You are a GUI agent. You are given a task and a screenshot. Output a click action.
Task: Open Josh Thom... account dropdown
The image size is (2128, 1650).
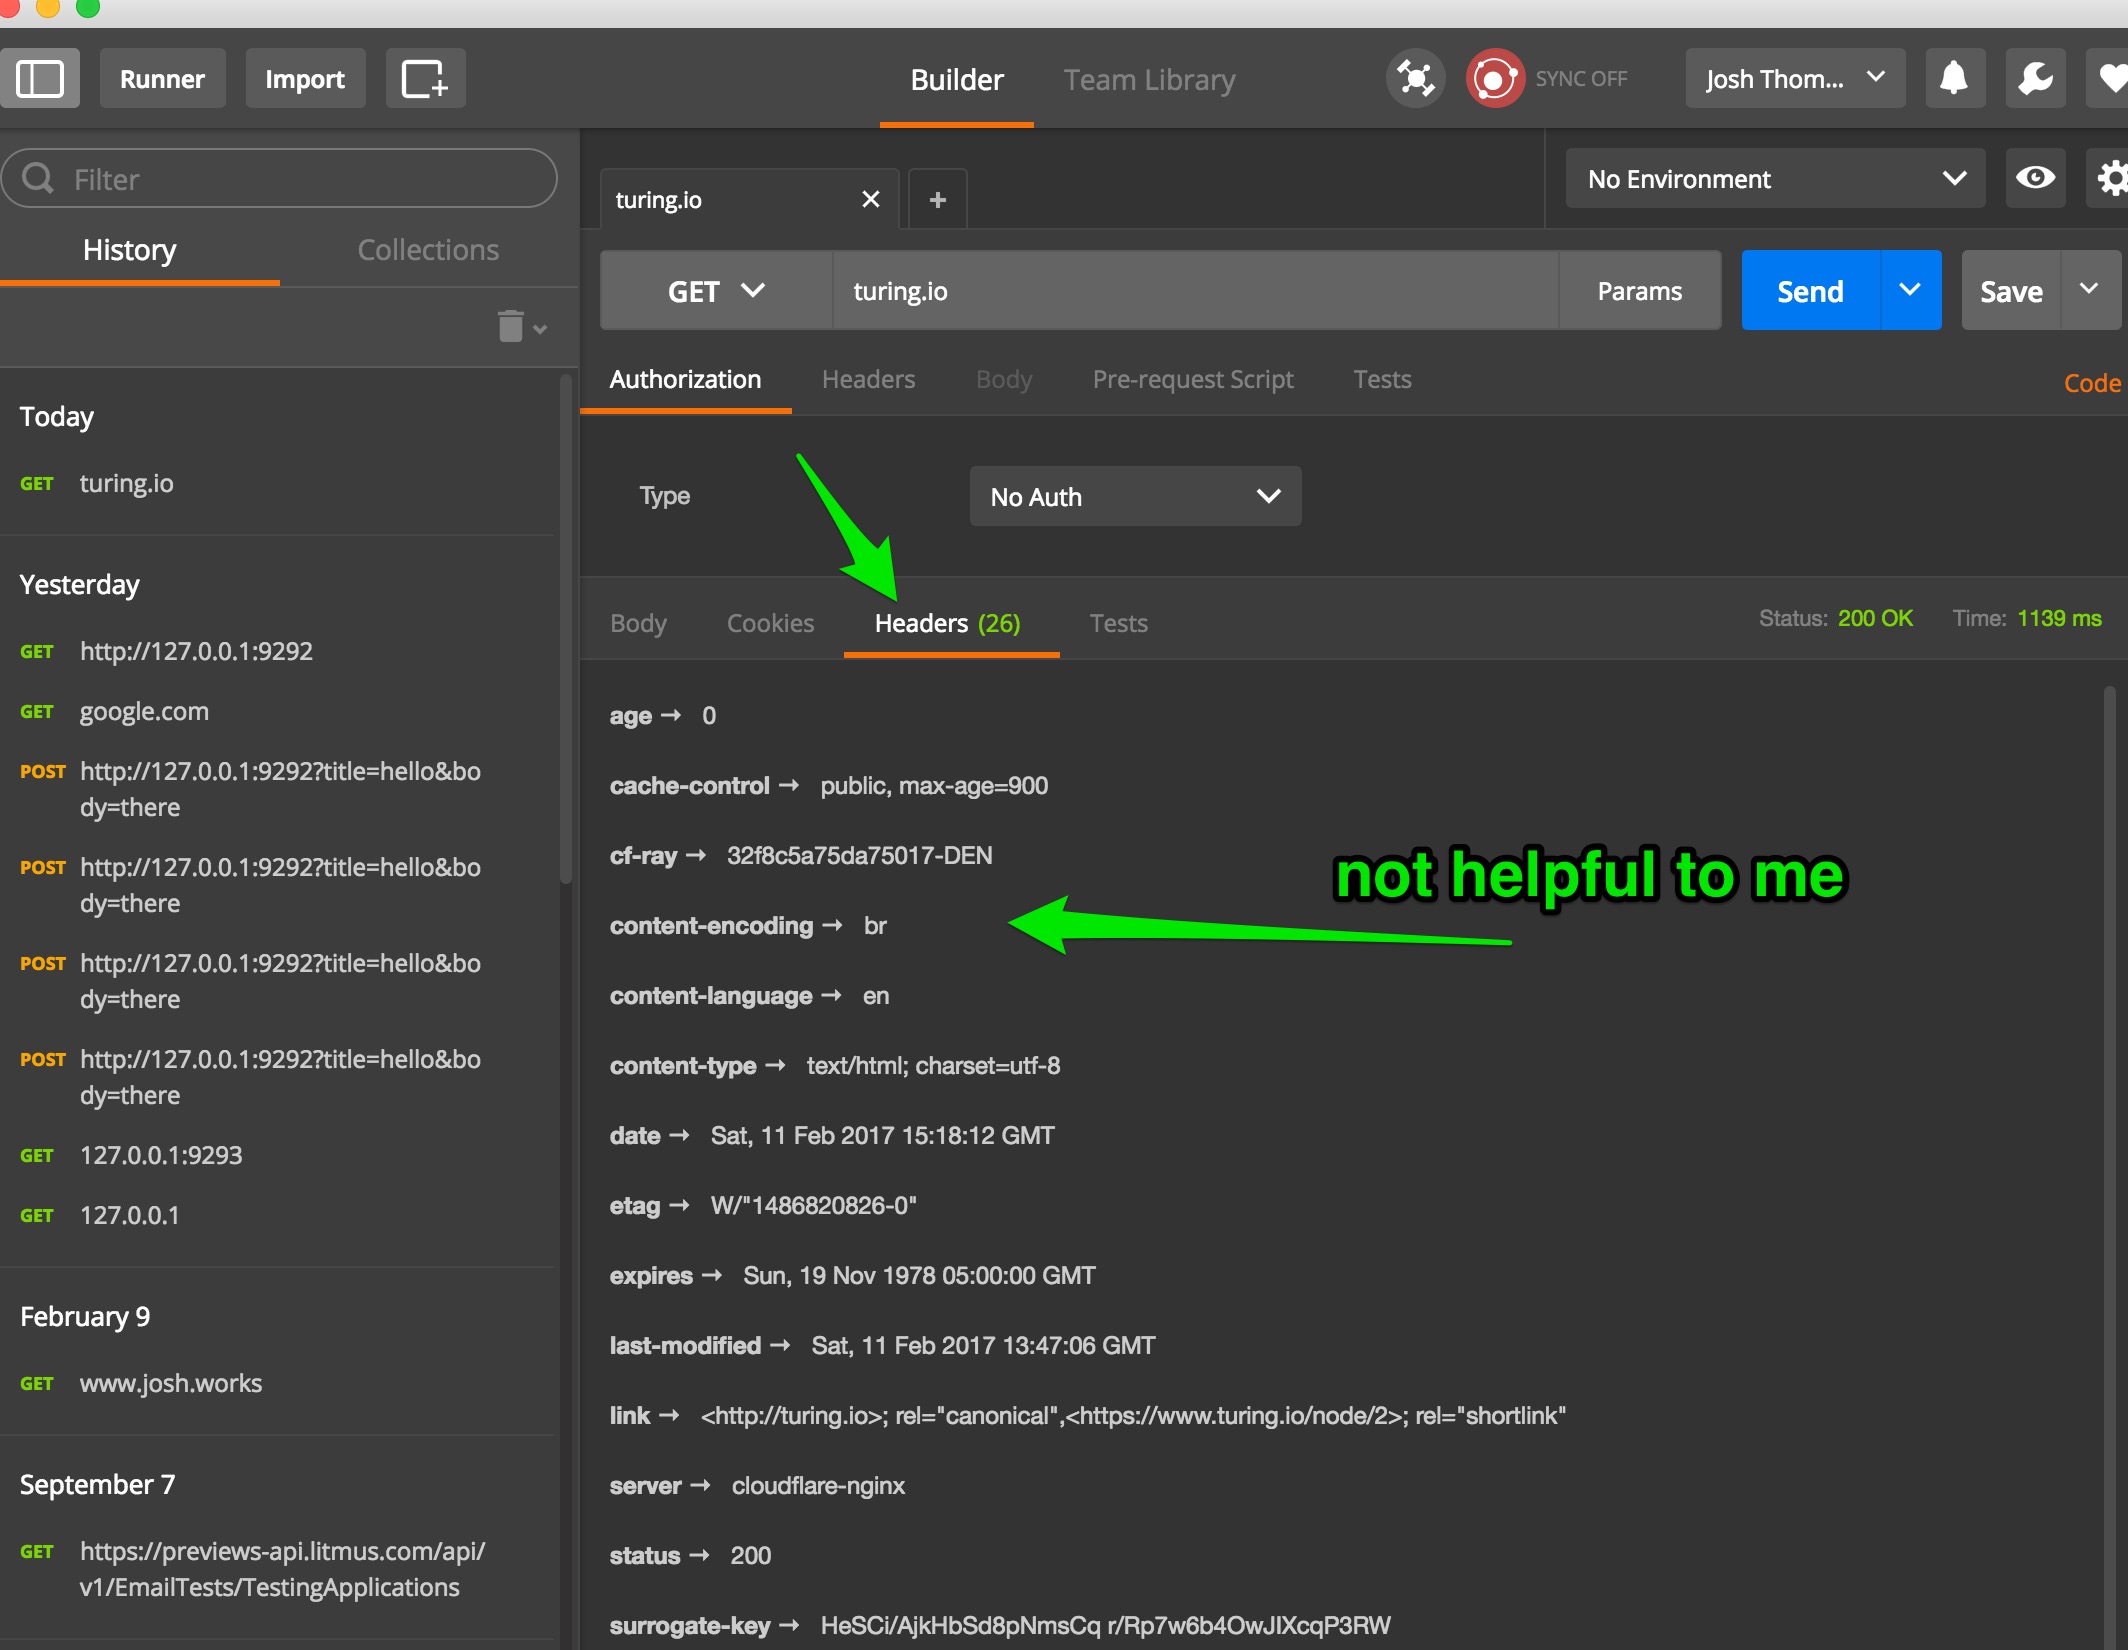[x=1795, y=78]
